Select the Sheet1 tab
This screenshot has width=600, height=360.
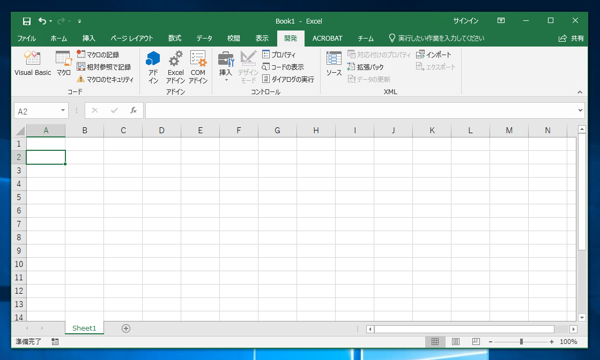(x=84, y=328)
